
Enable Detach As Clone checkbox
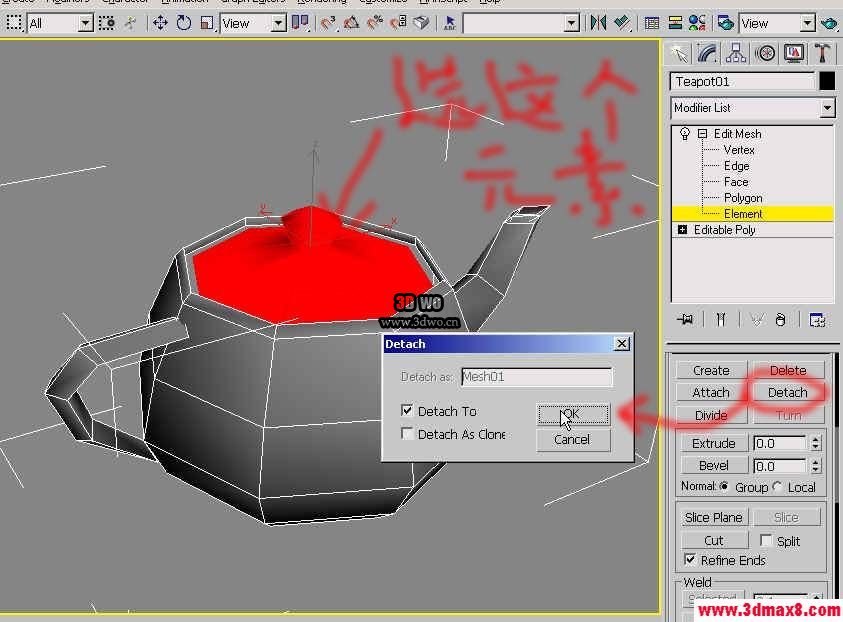click(x=407, y=433)
